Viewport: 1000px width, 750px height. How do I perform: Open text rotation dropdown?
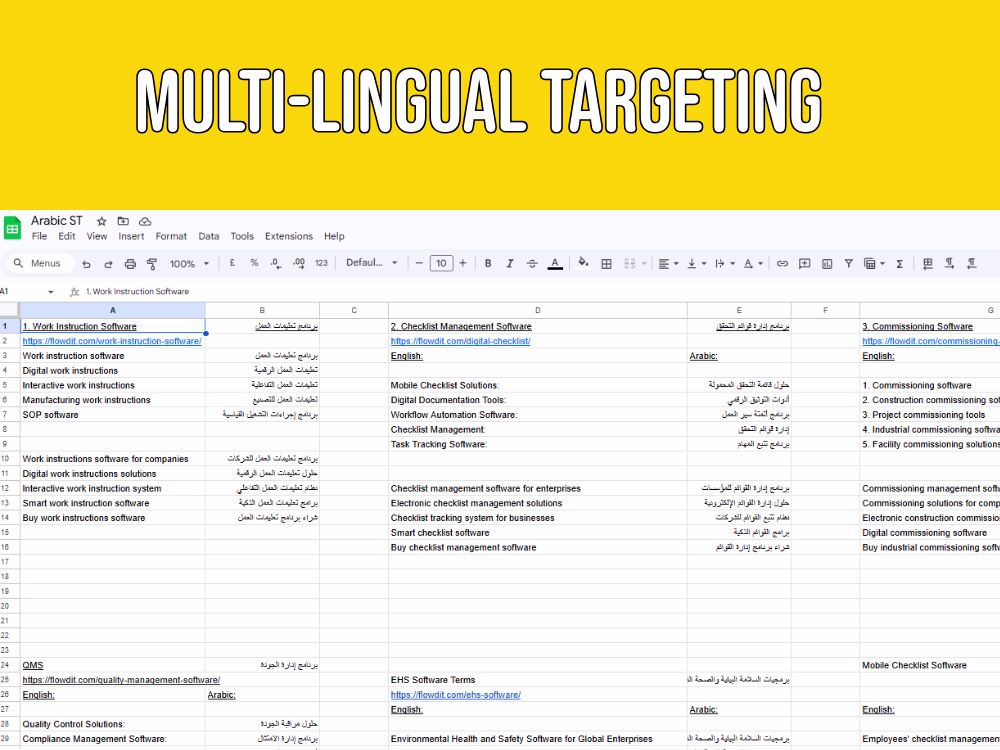[753, 263]
